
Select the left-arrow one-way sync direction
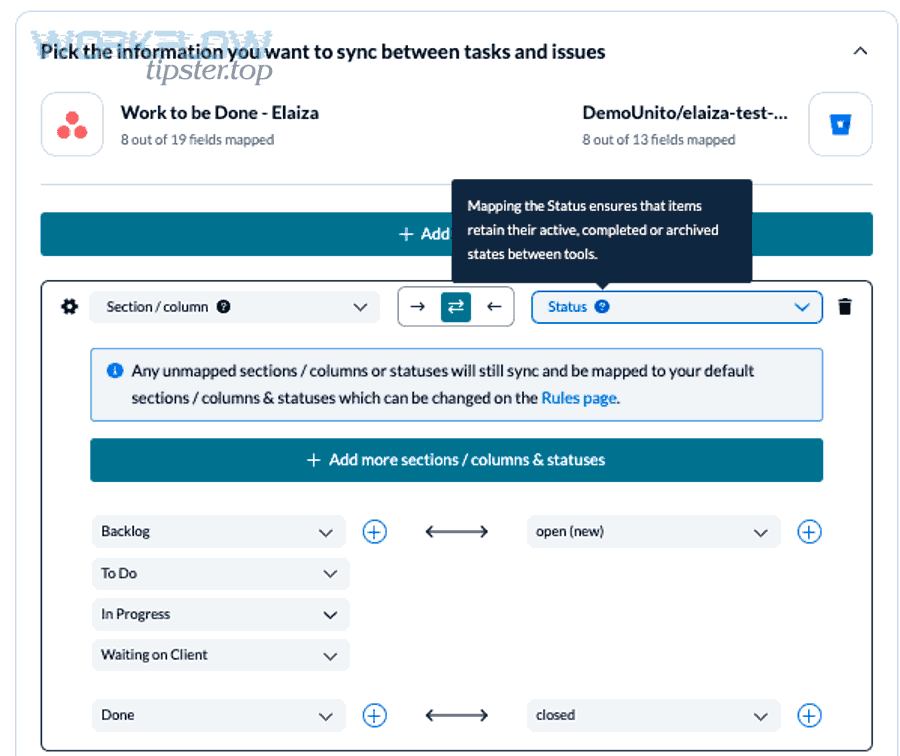point(493,307)
